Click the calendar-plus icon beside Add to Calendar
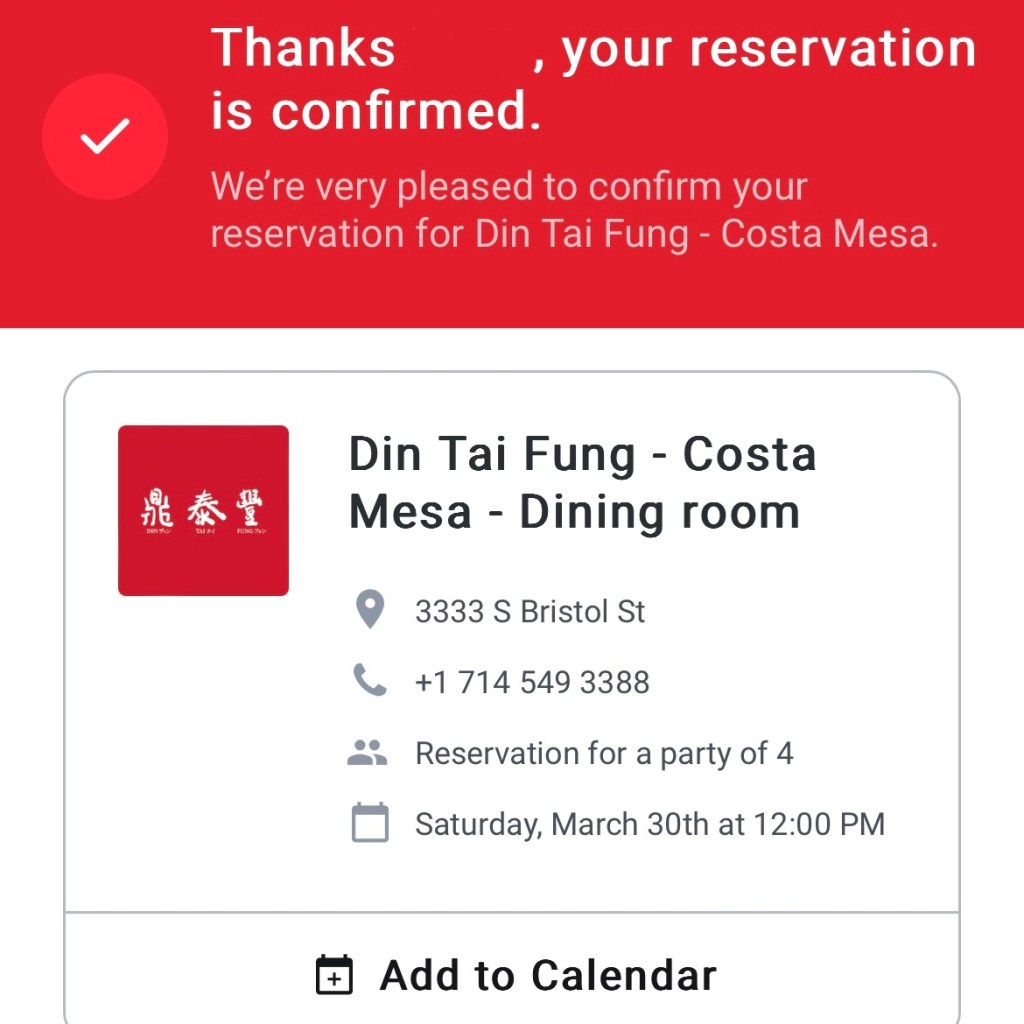 334,975
